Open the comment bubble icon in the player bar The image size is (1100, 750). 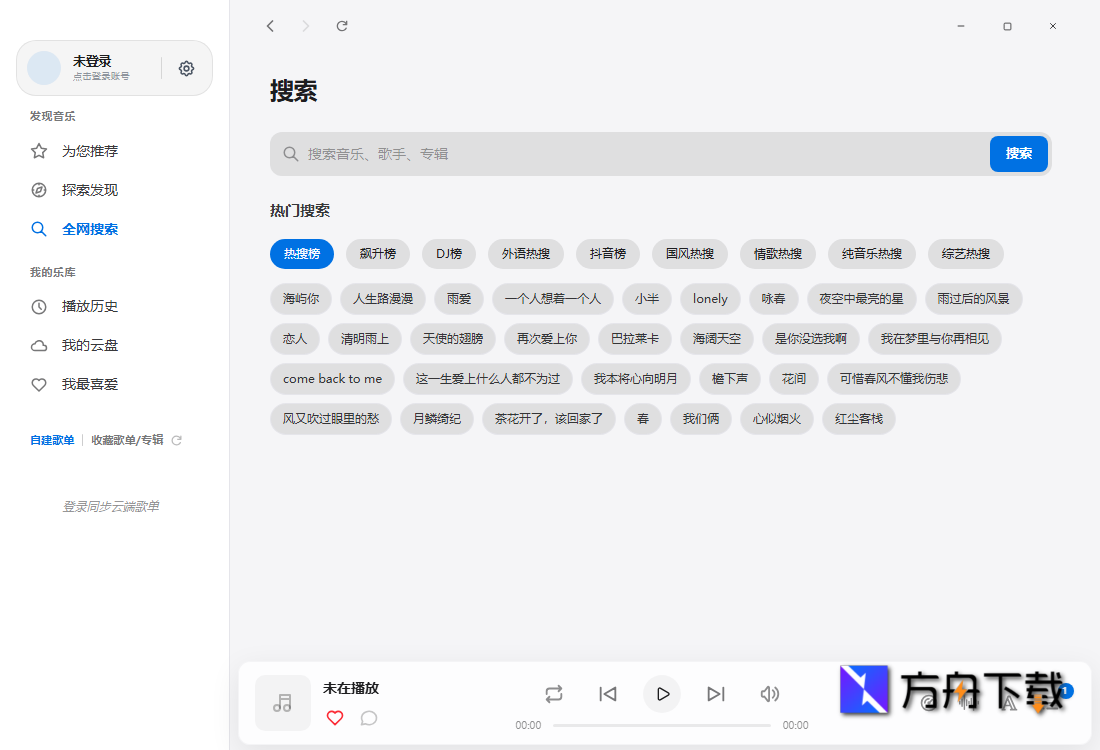(369, 718)
